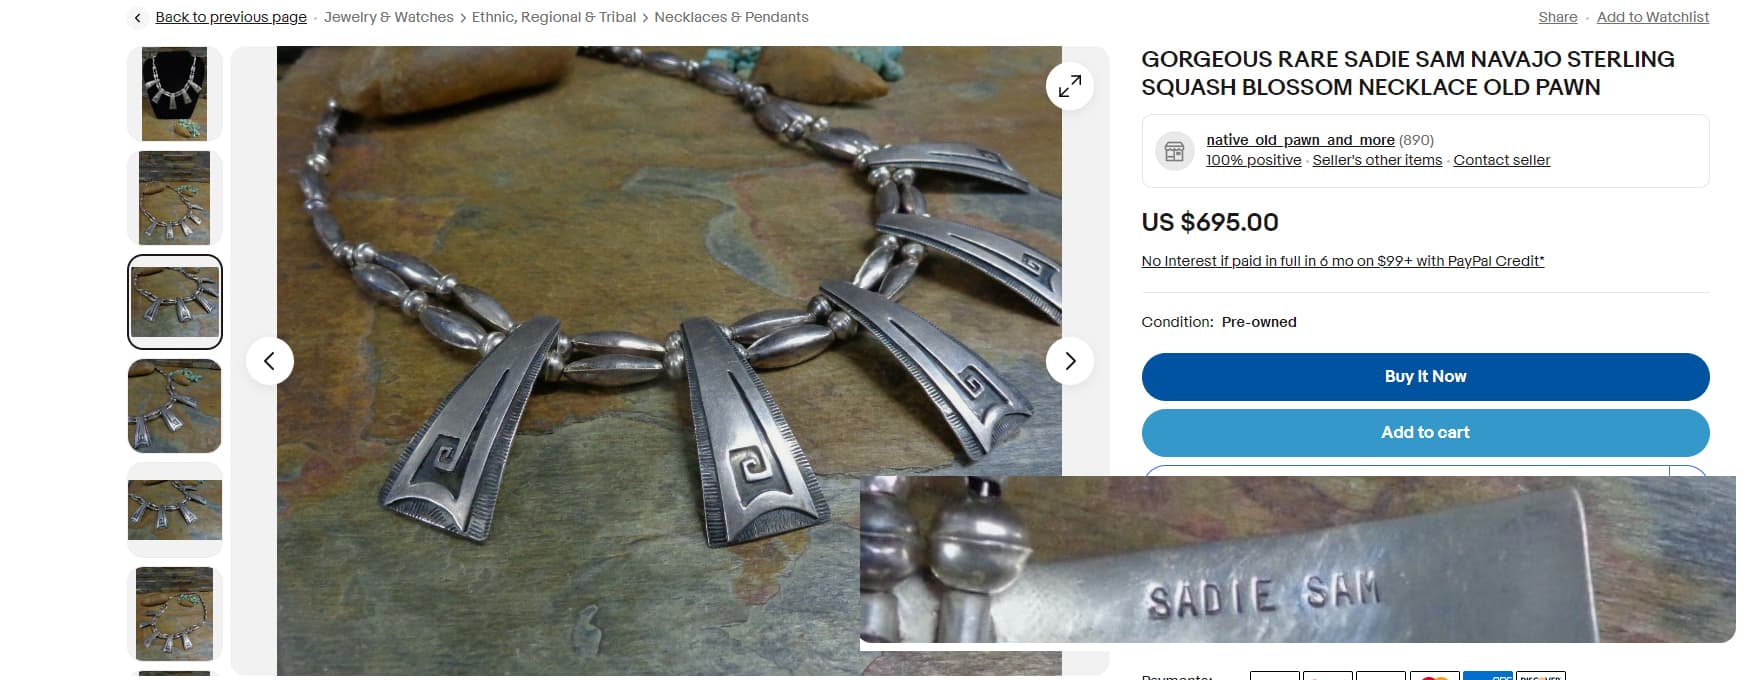Select the fifth necklace thumbnail
The height and width of the screenshot is (680, 1754).
click(x=175, y=510)
